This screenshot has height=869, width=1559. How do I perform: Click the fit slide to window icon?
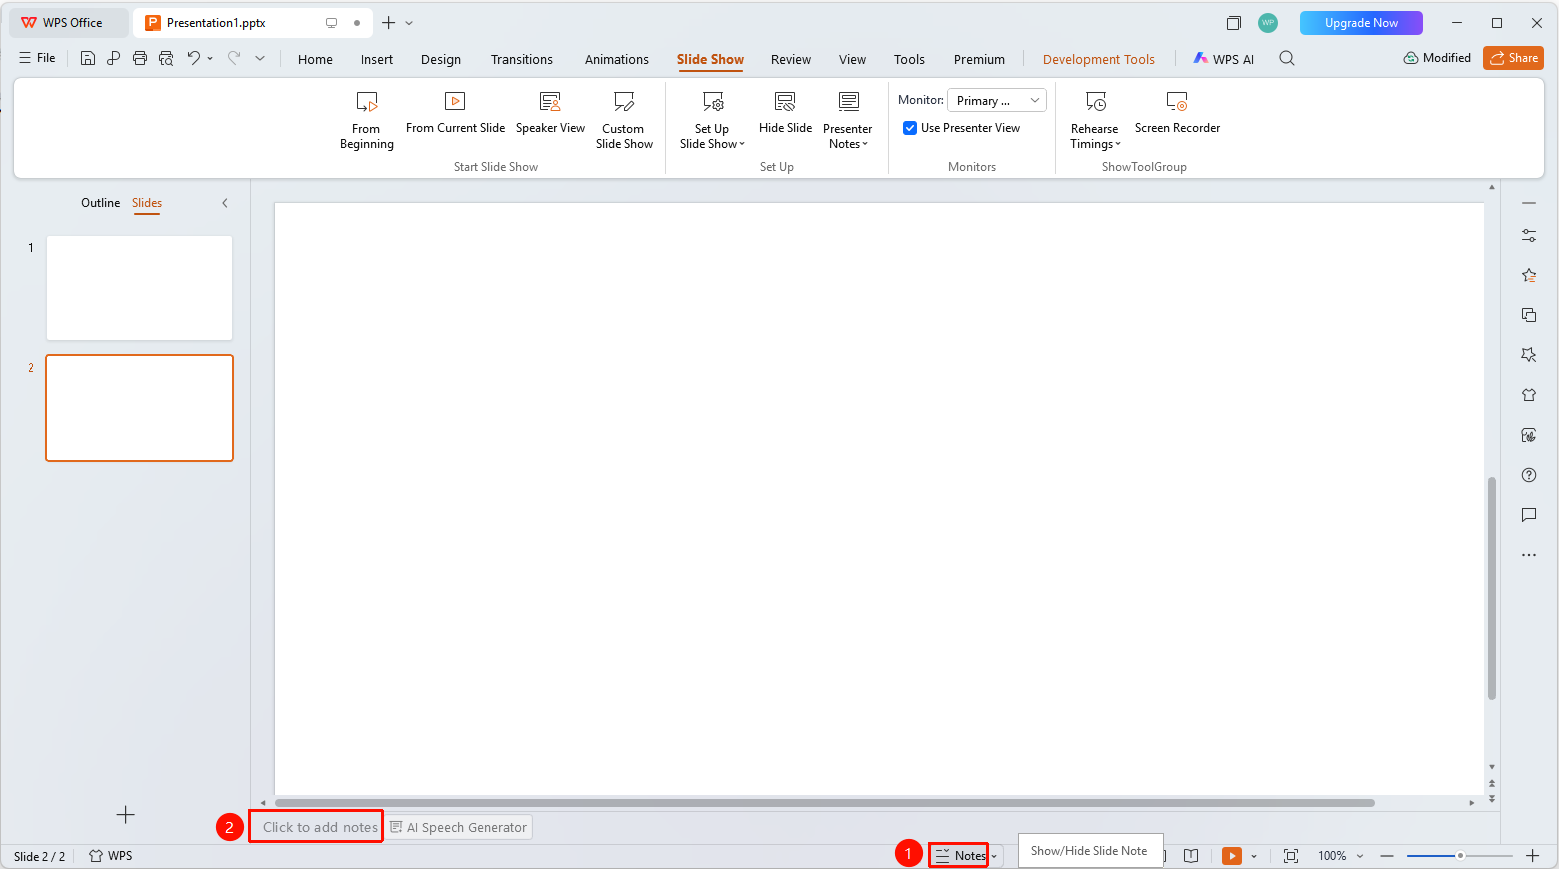(x=1291, y=856)
